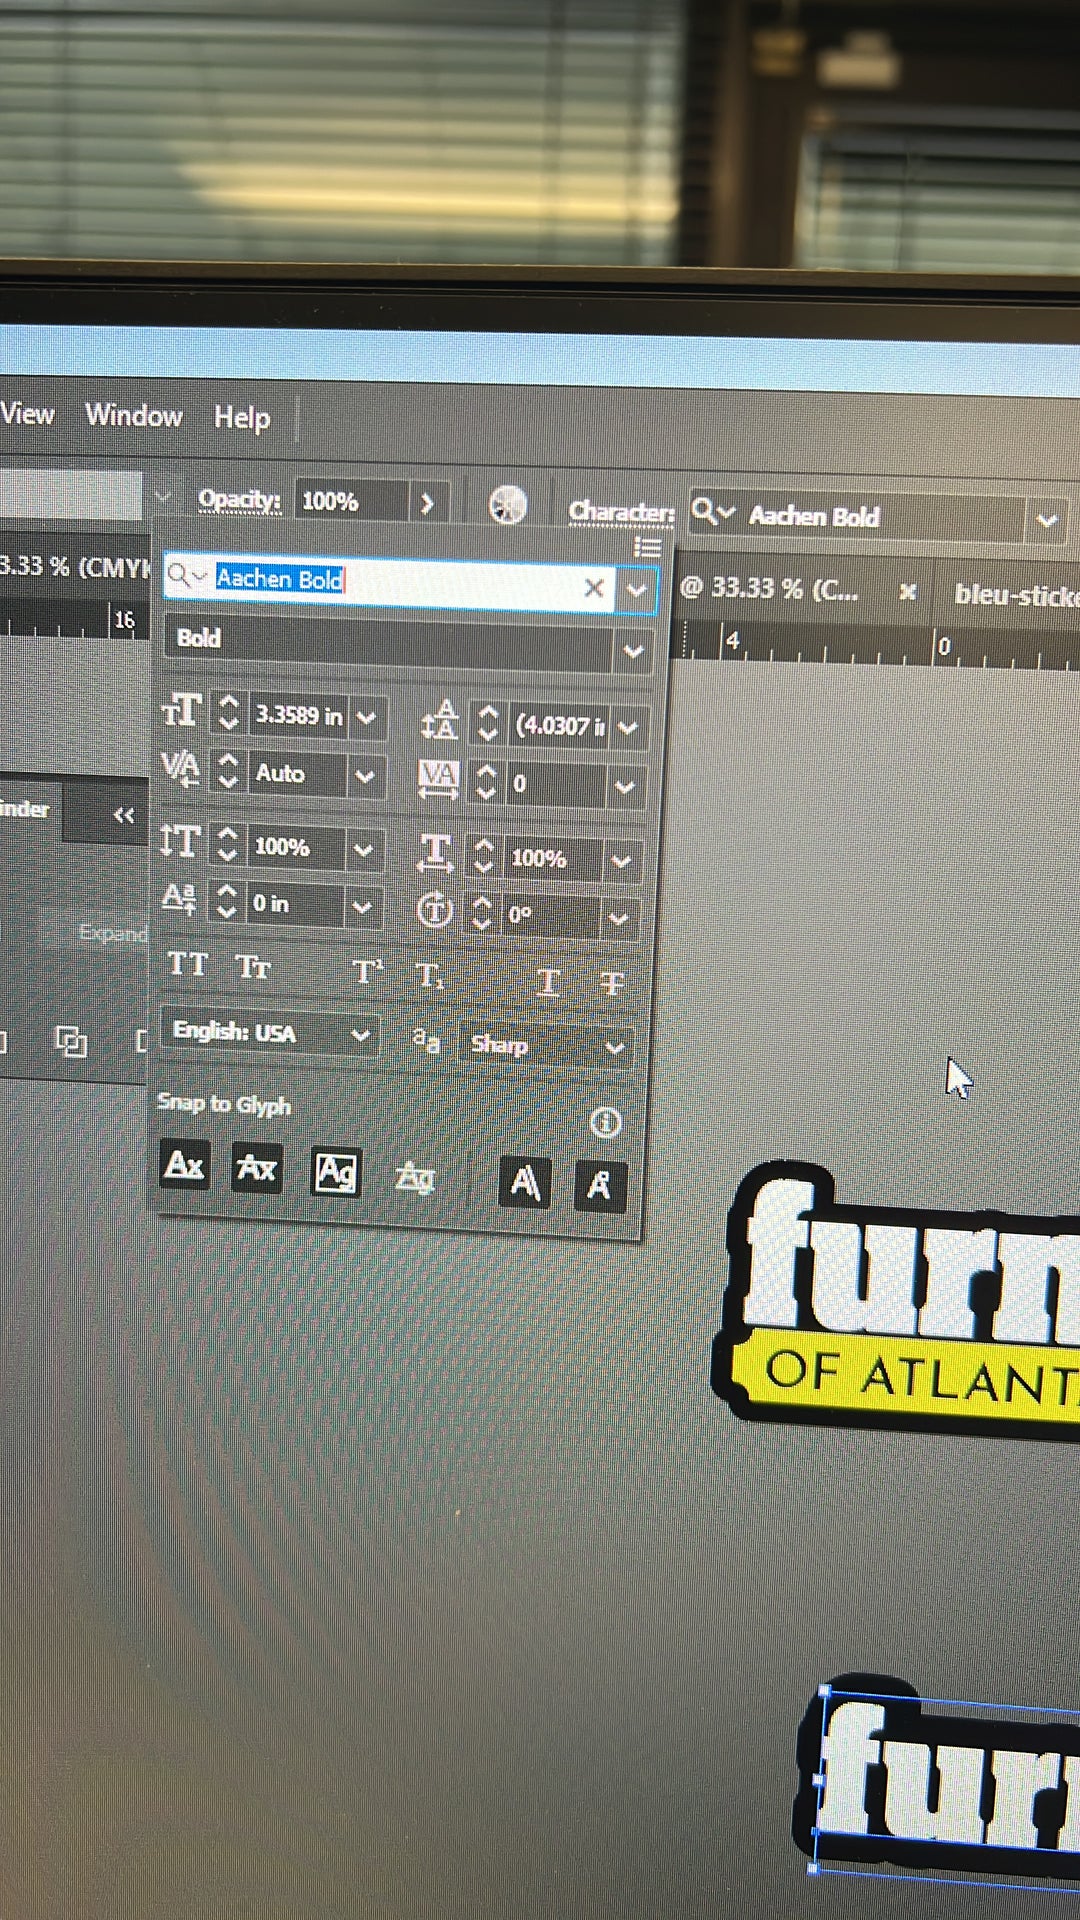Open the leading dropdown arrow
Screen dimensions: 1080x1920
click(x=629, y=728)
